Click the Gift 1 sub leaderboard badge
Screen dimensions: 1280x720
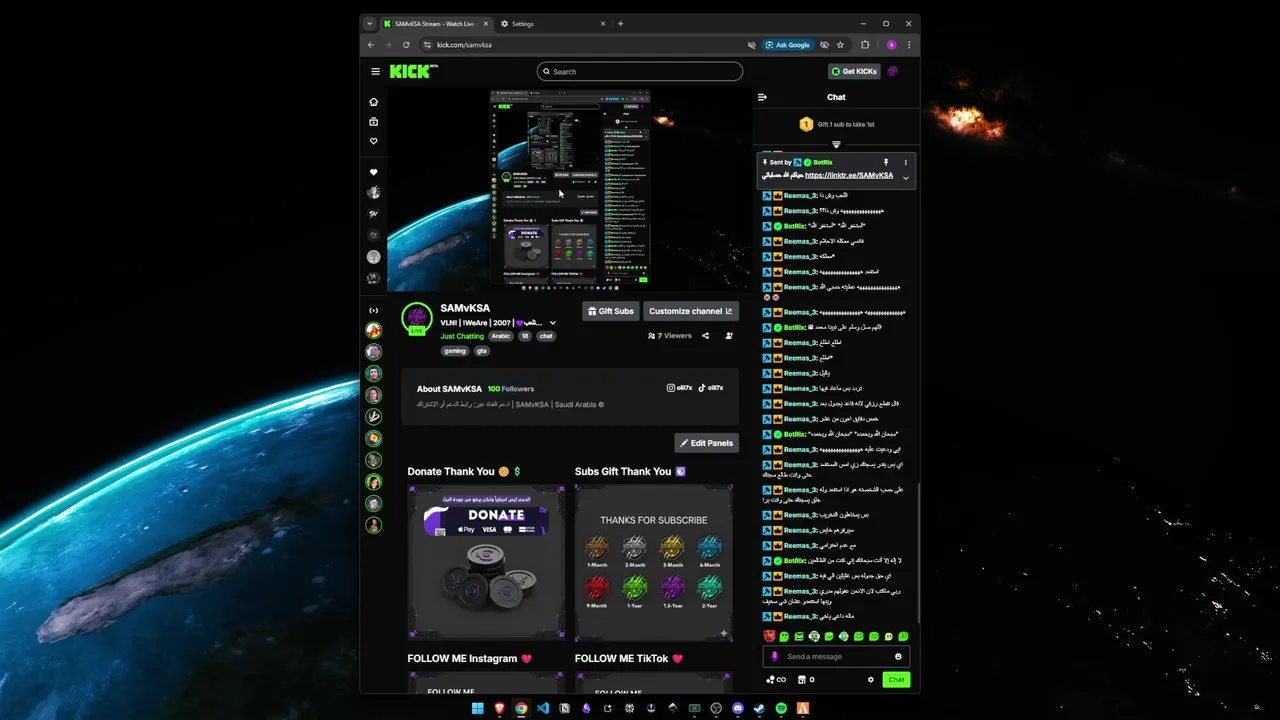(806, 124)
